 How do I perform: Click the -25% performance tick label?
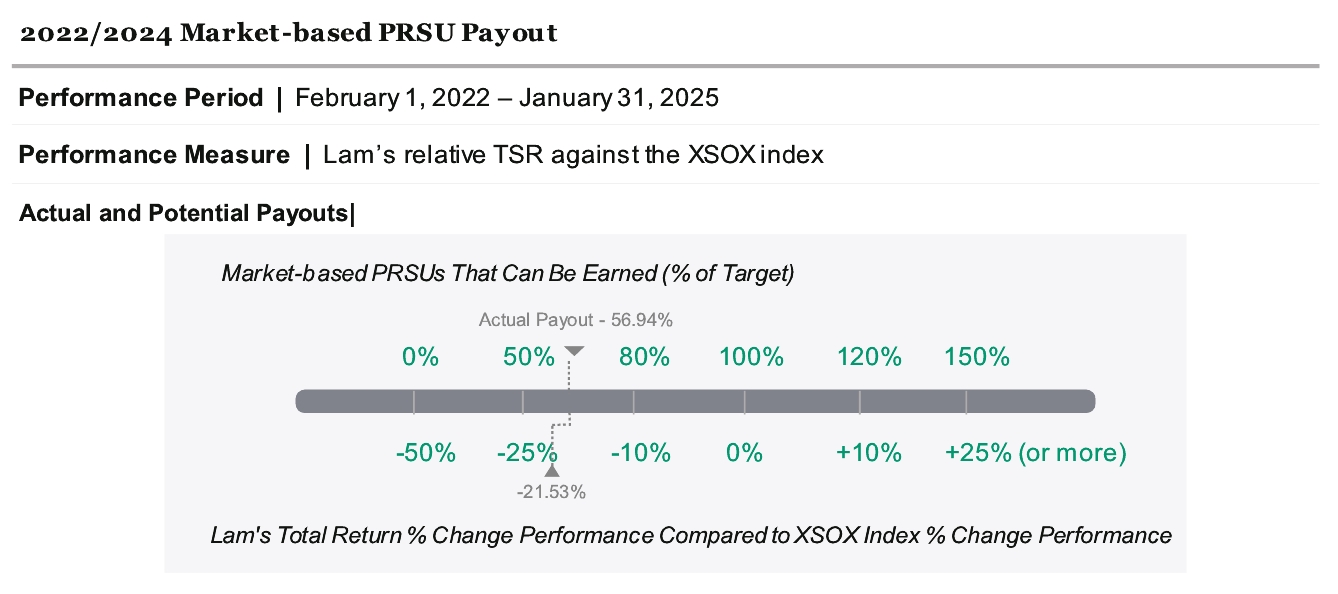[526, 453]
